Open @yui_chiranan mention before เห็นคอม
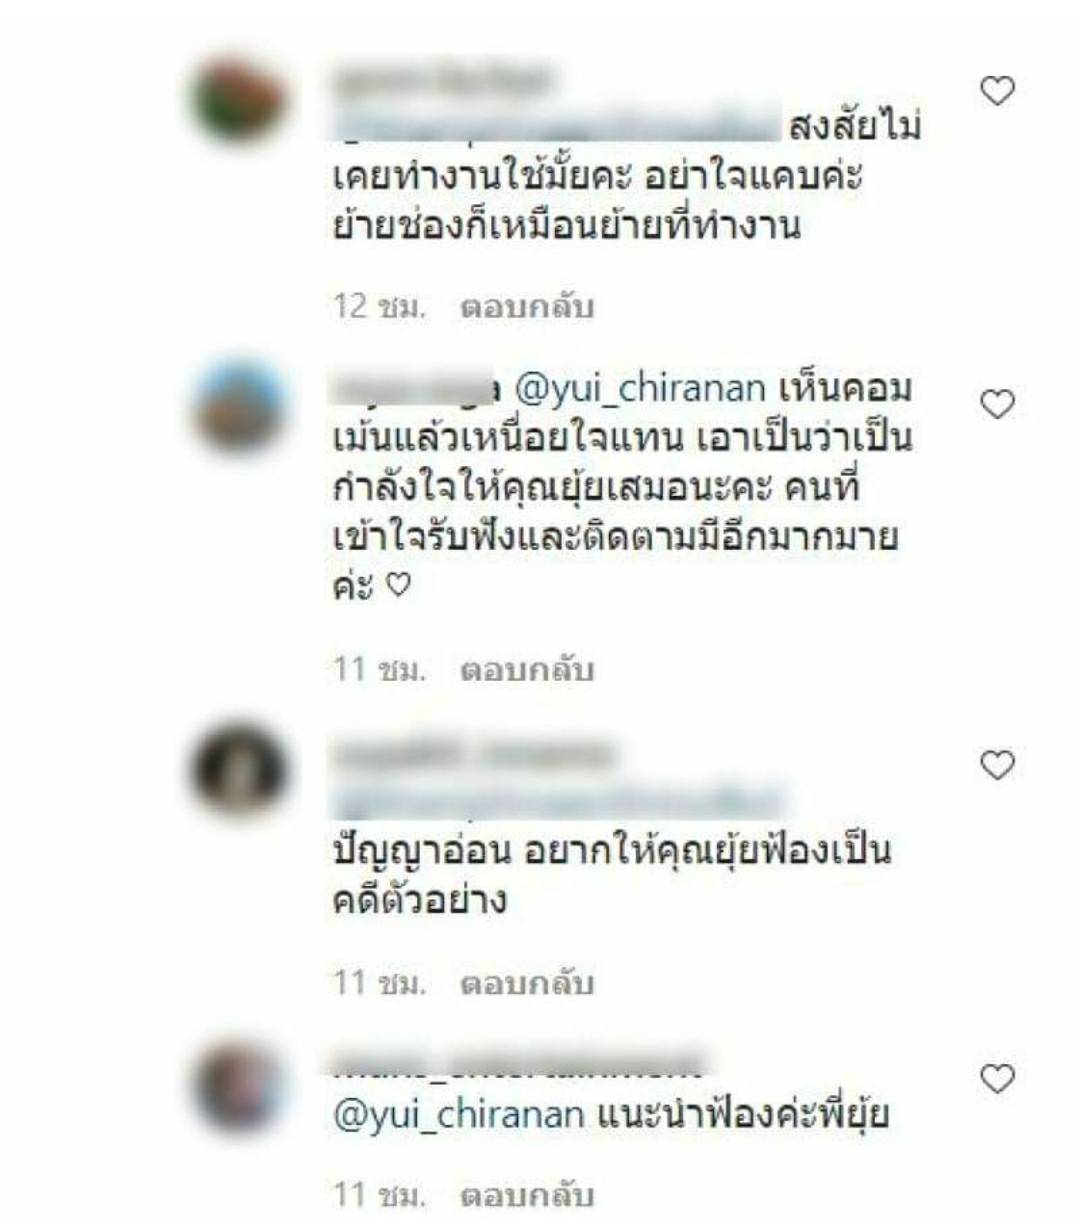 tap(639, 388)
